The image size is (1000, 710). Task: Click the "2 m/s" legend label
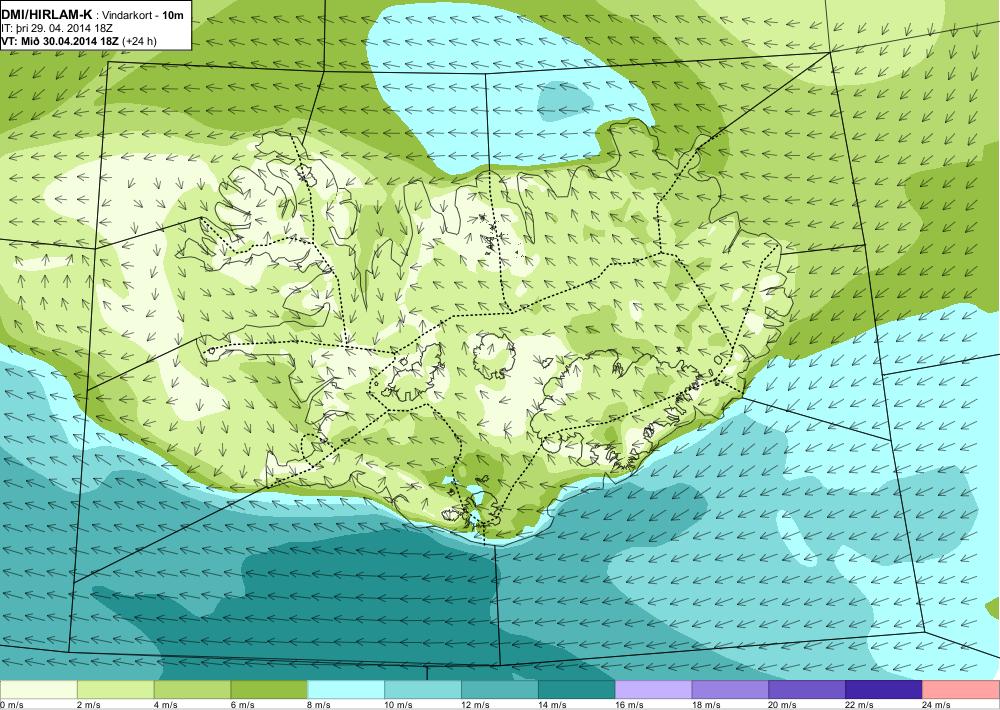tap(89, 705)
